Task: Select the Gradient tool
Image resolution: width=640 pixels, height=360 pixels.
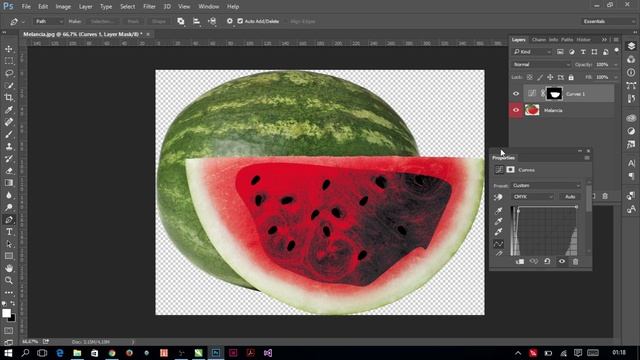Action: point(9,183)
